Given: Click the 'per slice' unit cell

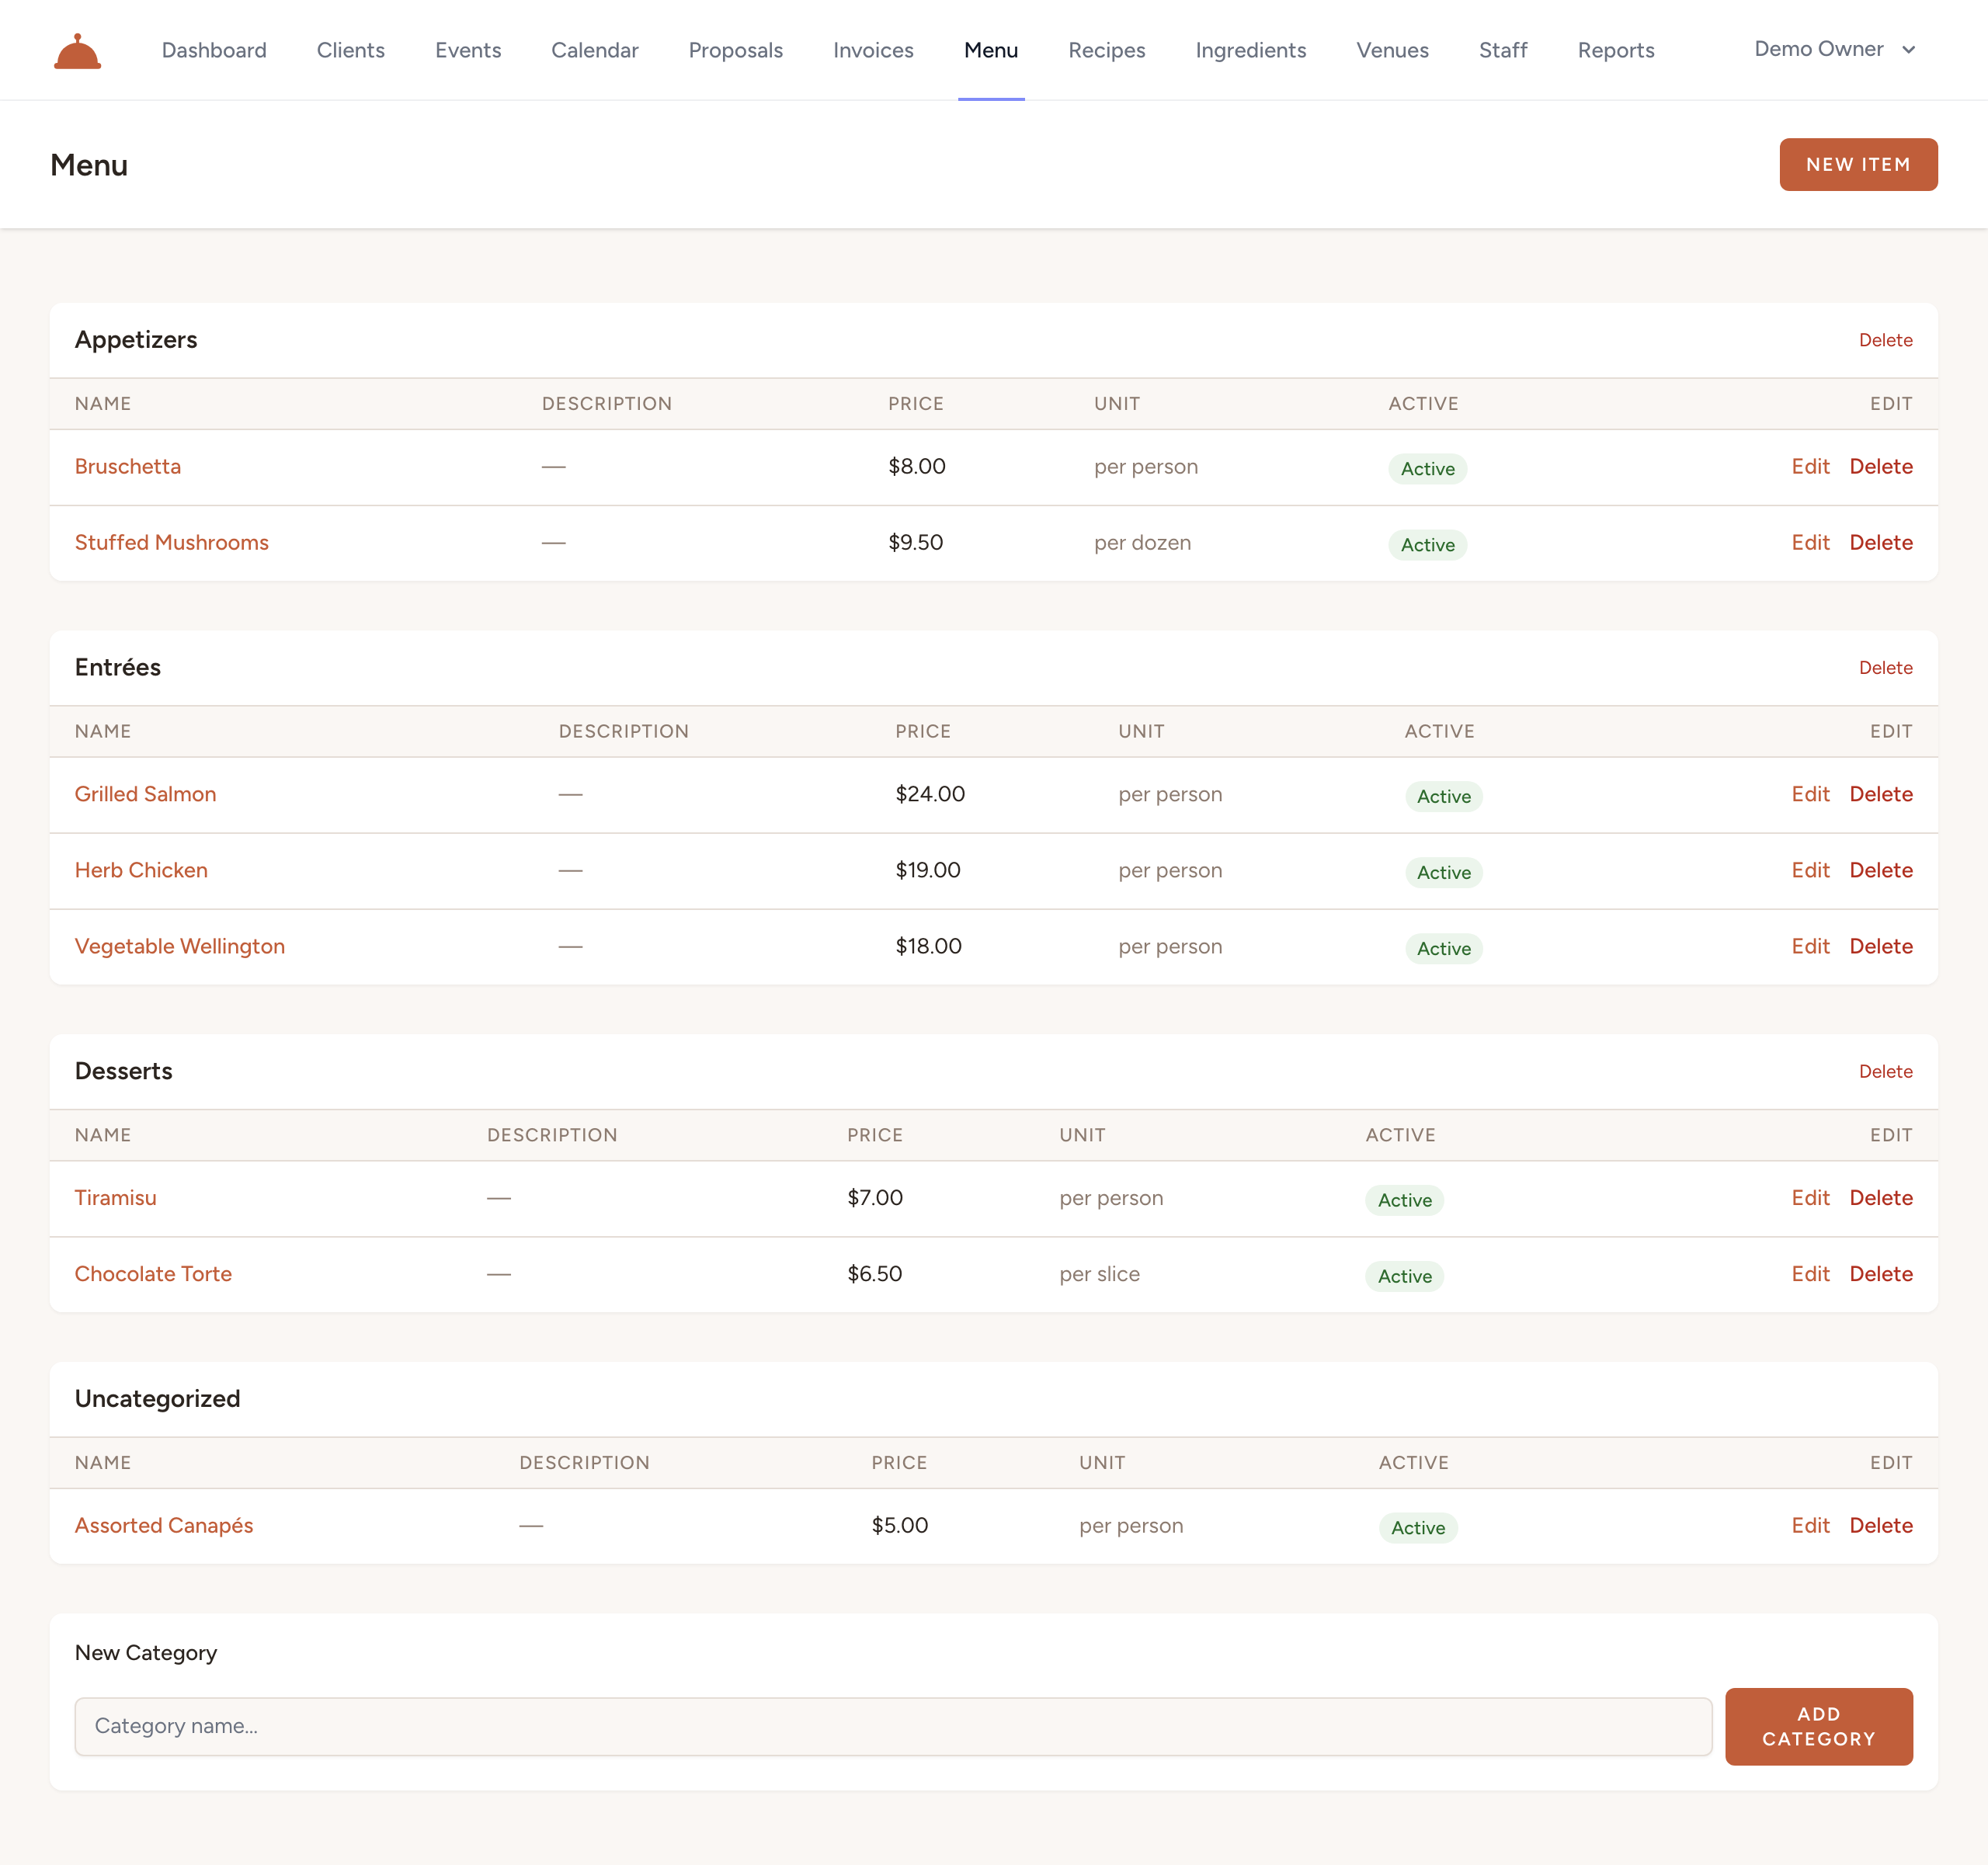Looking at the screenshot, I should 1100,1274.
